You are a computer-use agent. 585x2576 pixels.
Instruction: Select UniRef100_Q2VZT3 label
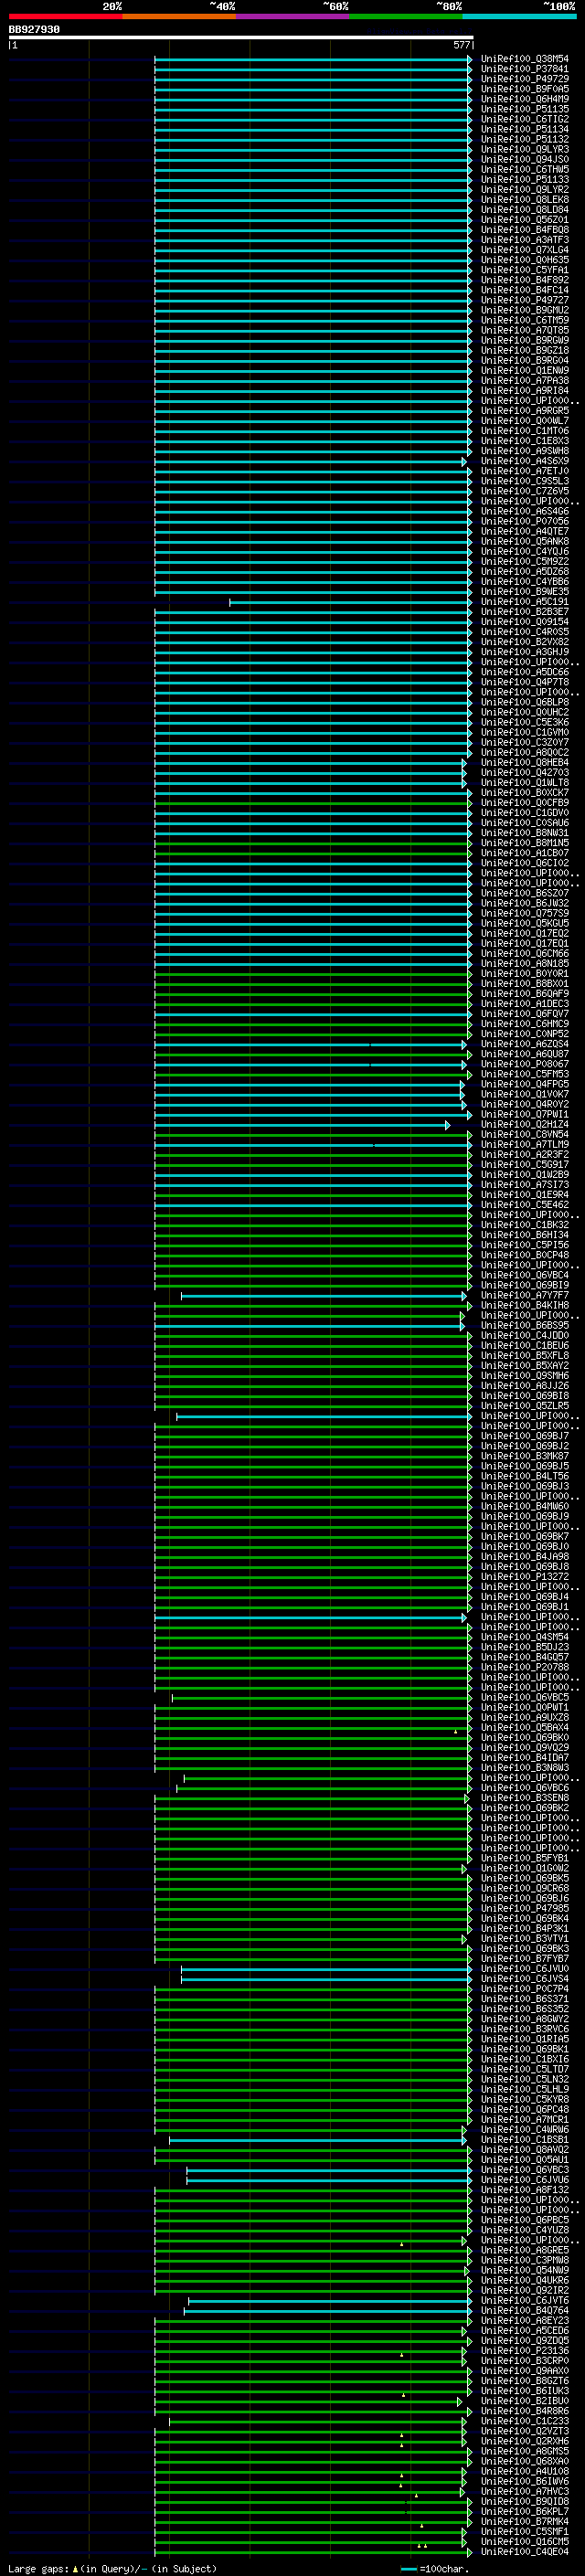click(525, 2431)
